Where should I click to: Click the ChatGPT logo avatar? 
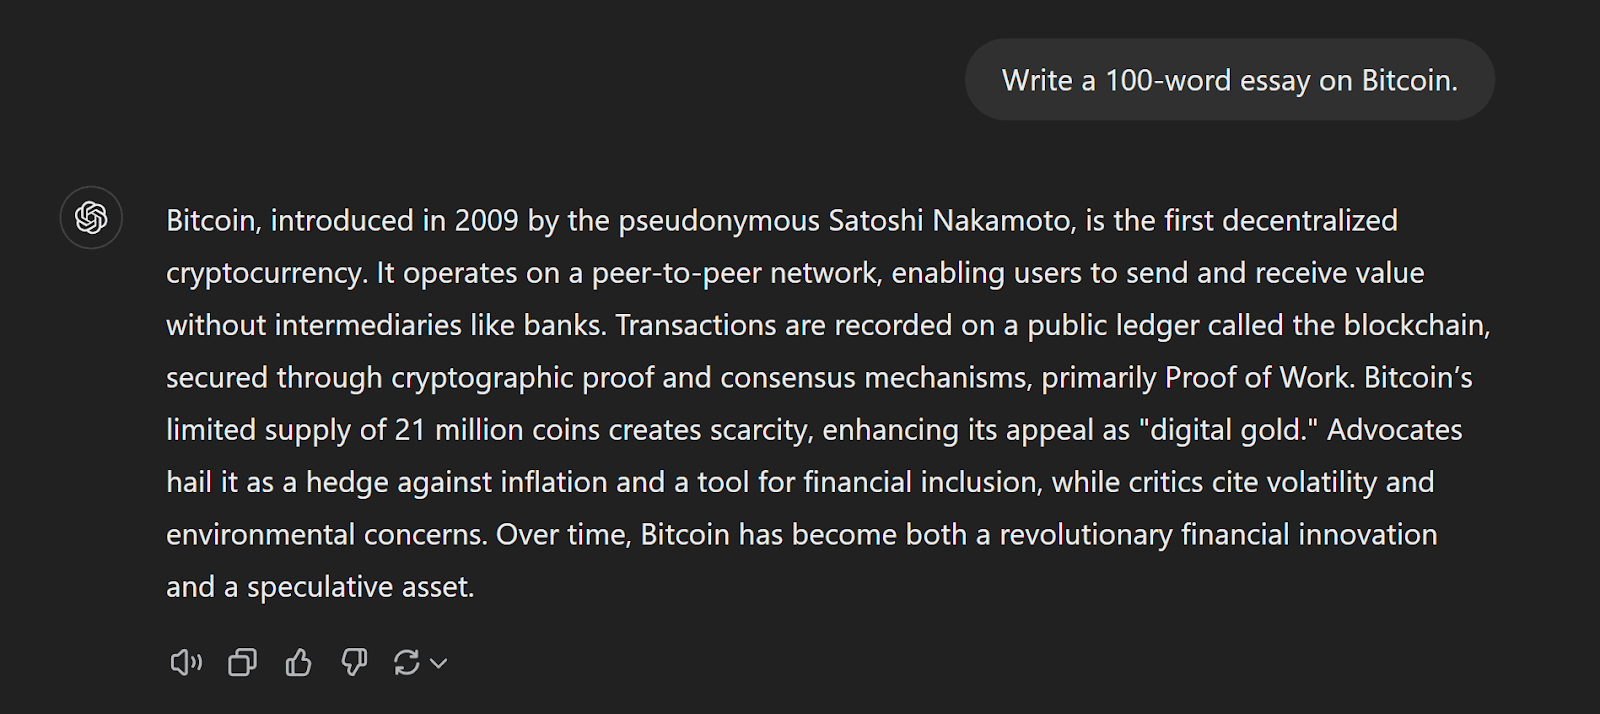tap(91, 217)
